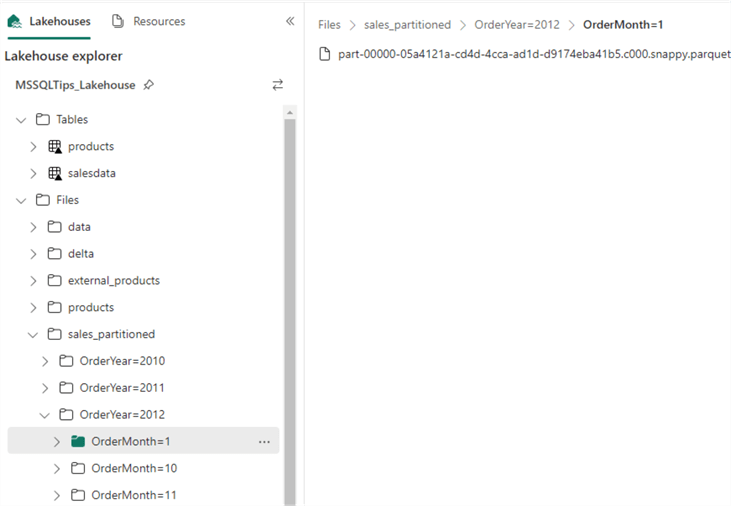Screen dimensions: 731x506
Task: Expand the OrderYear=2010 folder
Action: (x=44, y=361)
